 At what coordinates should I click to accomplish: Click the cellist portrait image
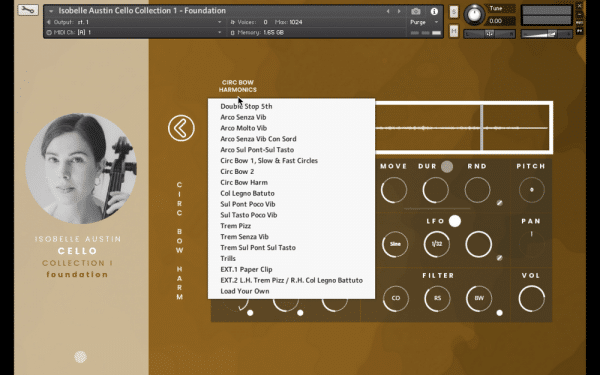coord(81,168)
